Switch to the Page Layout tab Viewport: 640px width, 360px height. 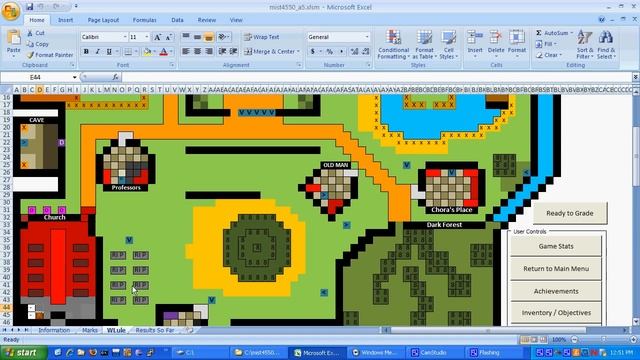(103, 20)
